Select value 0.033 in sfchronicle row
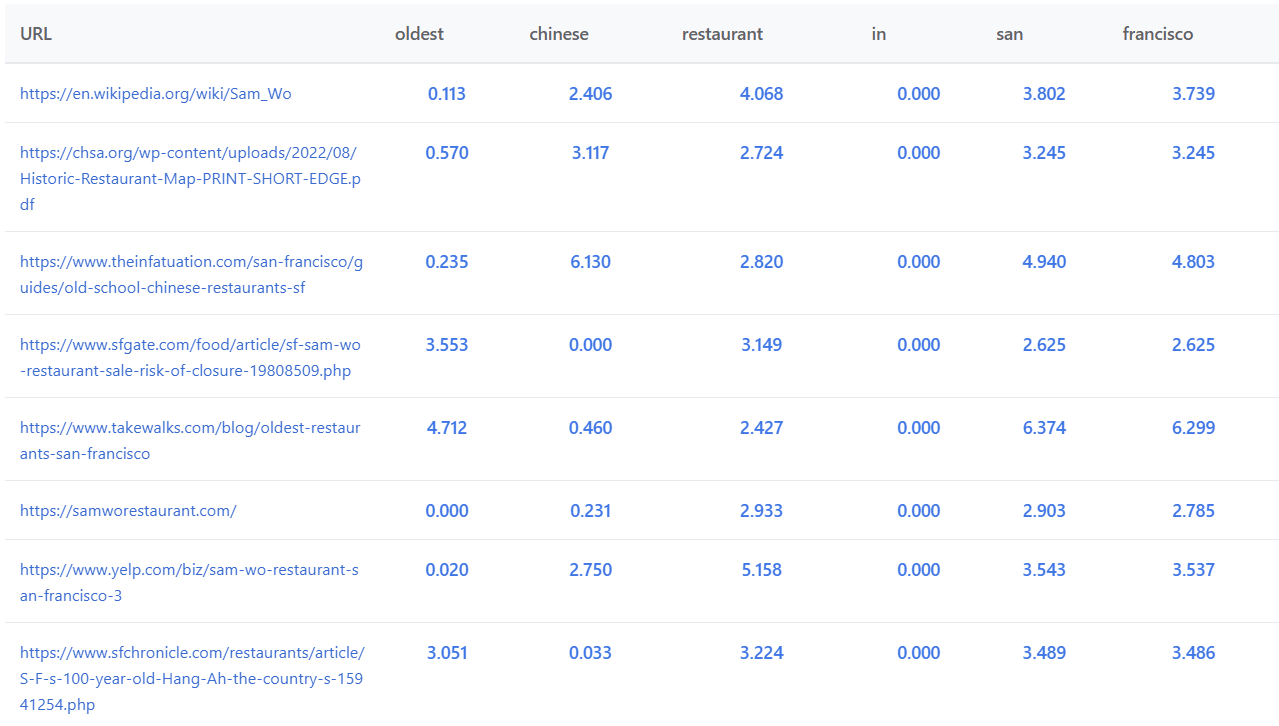This screenshot has width=1279, height=726. click(x=591, y=653)
